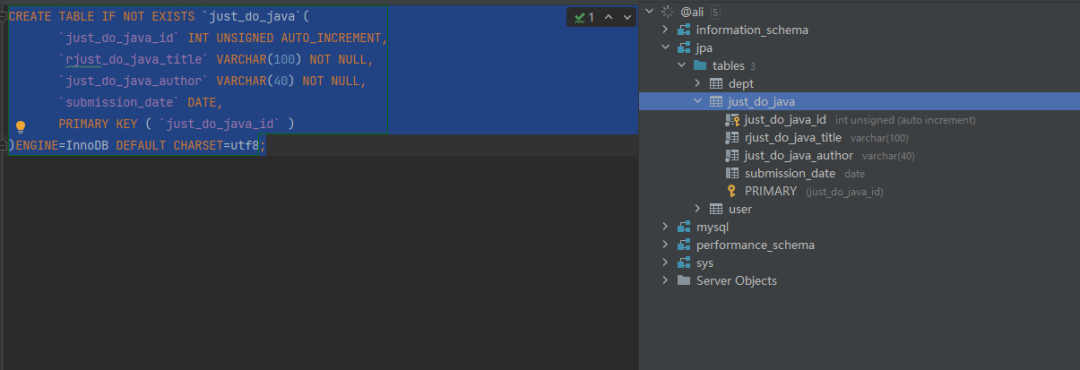This screenshot has width=1080, height=370.
Task: Select the sys schema label
Action: click(x=705, y=263)
